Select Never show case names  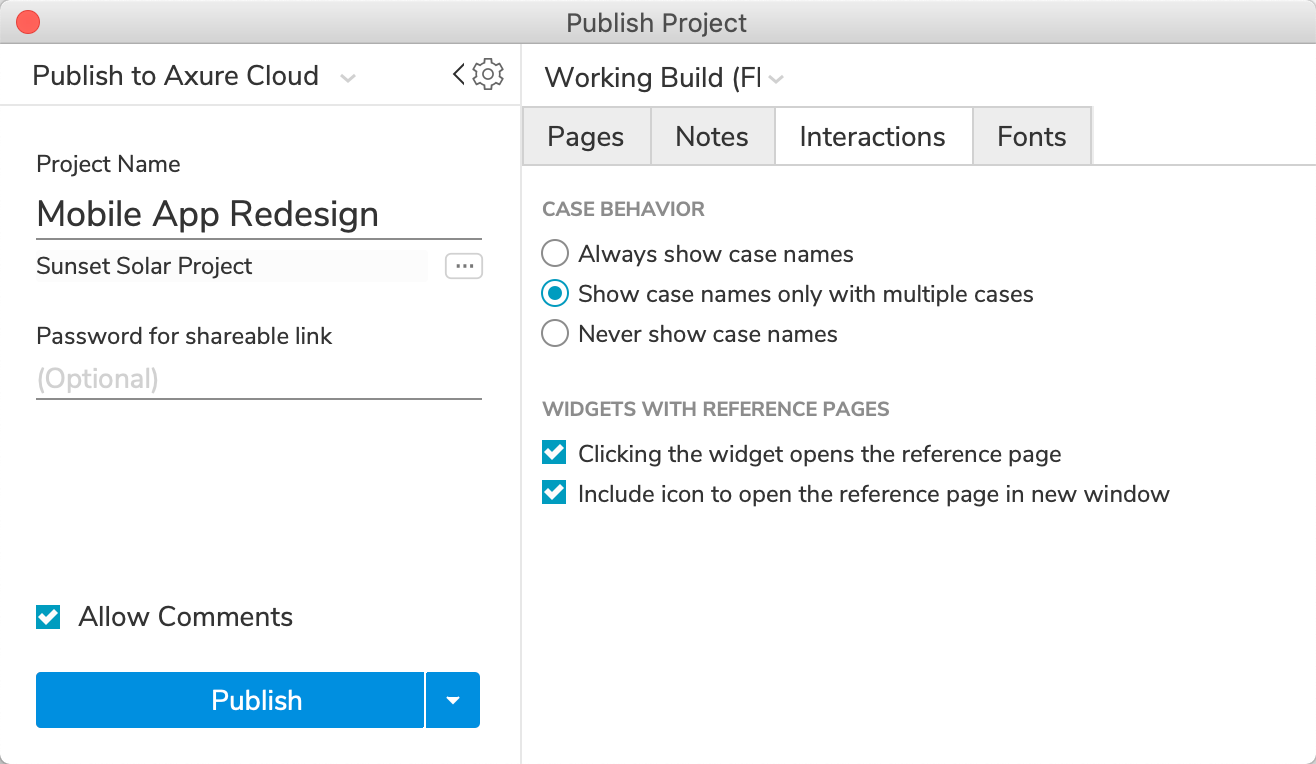[x=555, y=334]
